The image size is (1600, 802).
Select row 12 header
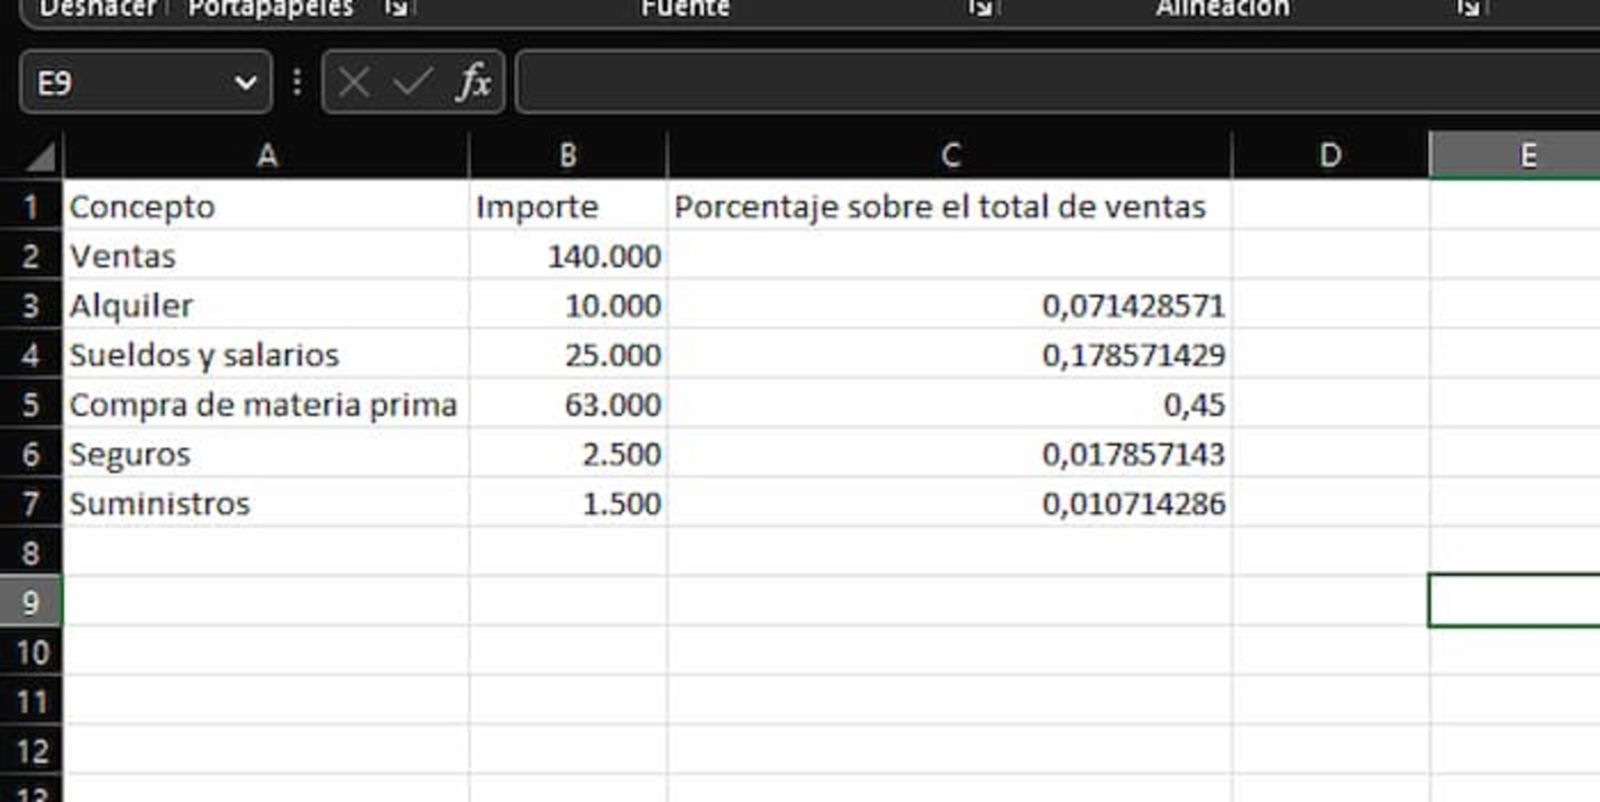point(31,751)
